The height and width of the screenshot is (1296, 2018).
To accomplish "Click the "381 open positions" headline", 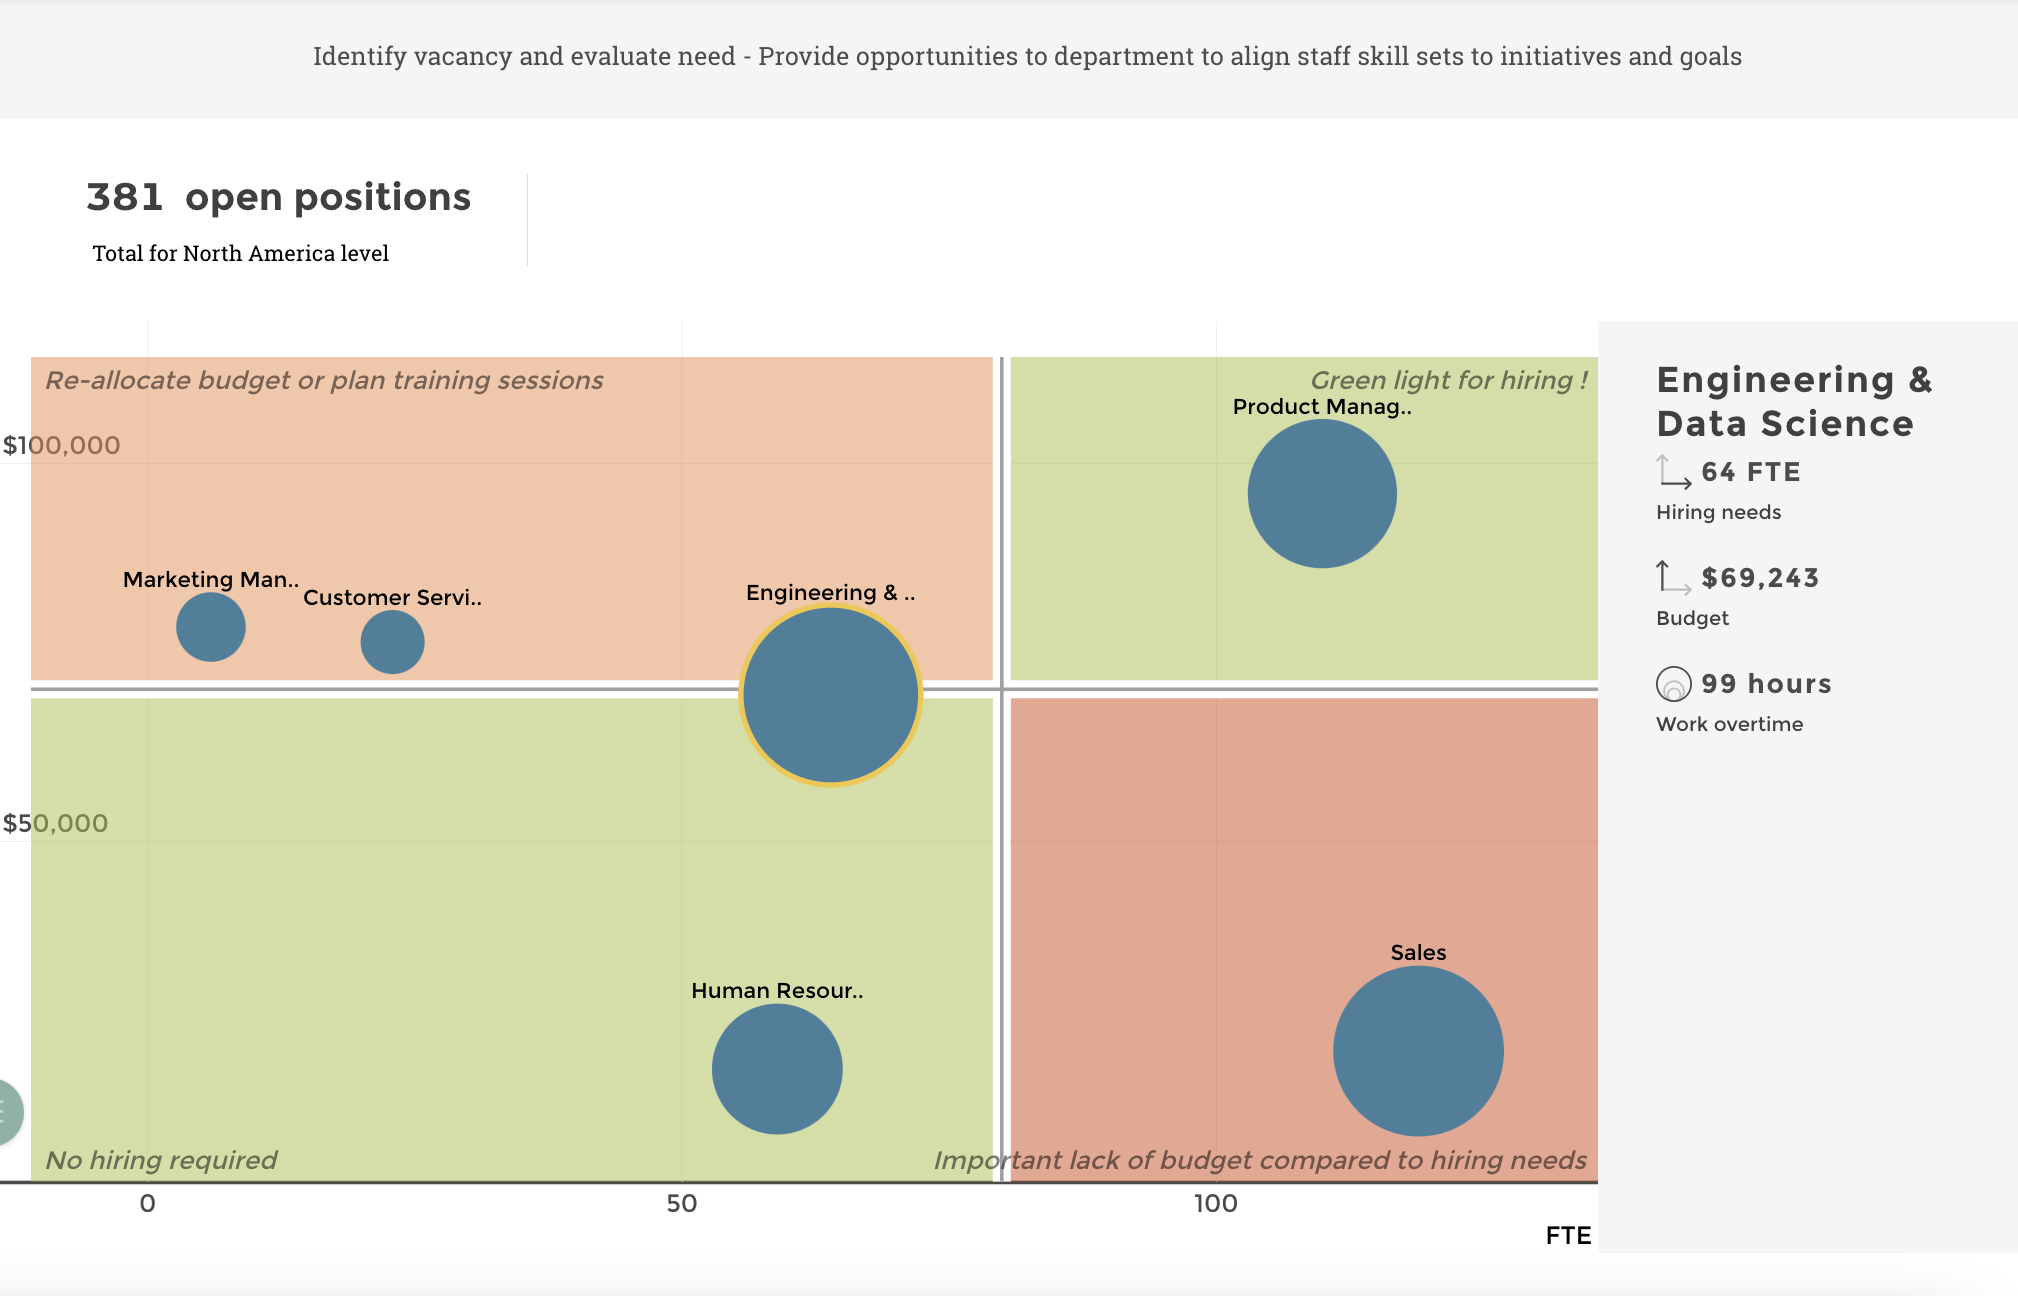I will pos(278,197).
